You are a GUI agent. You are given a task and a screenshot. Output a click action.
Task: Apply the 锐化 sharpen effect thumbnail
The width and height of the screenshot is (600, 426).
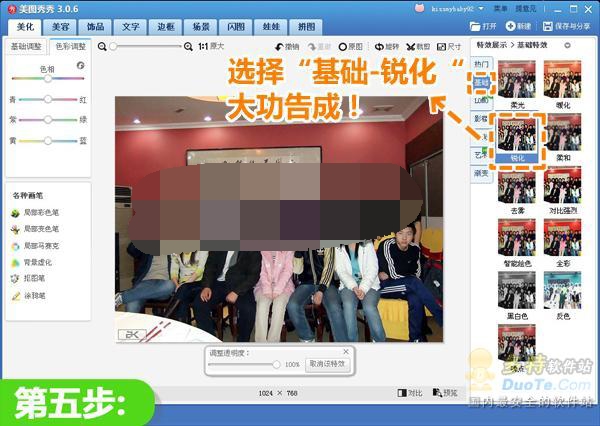(x=517, y=135)
